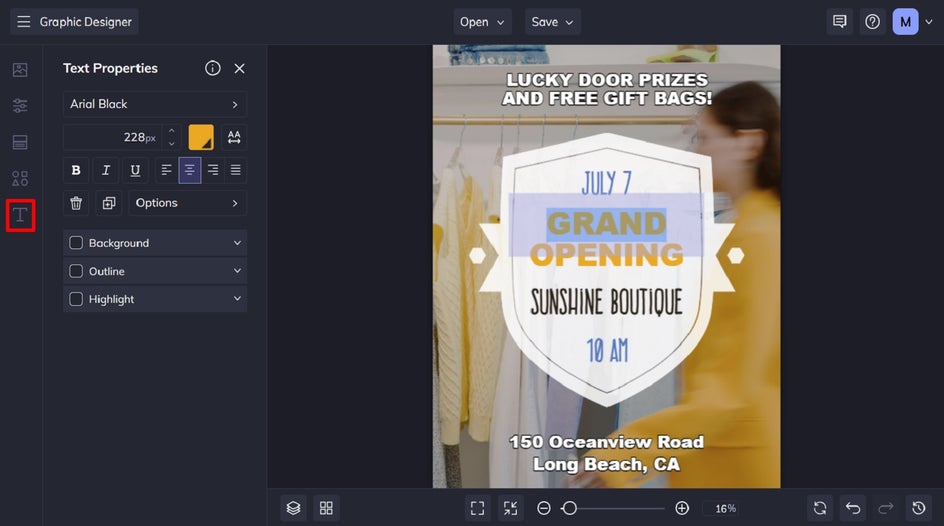Enable the Outline checkbox

coord(76,271)
